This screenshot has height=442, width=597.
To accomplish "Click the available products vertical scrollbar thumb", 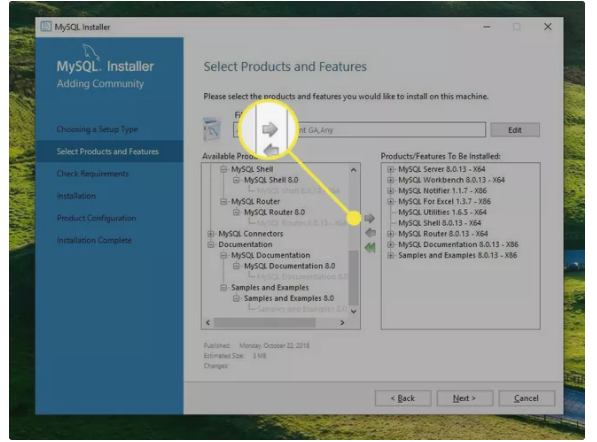I will click(x=353, y=277).
